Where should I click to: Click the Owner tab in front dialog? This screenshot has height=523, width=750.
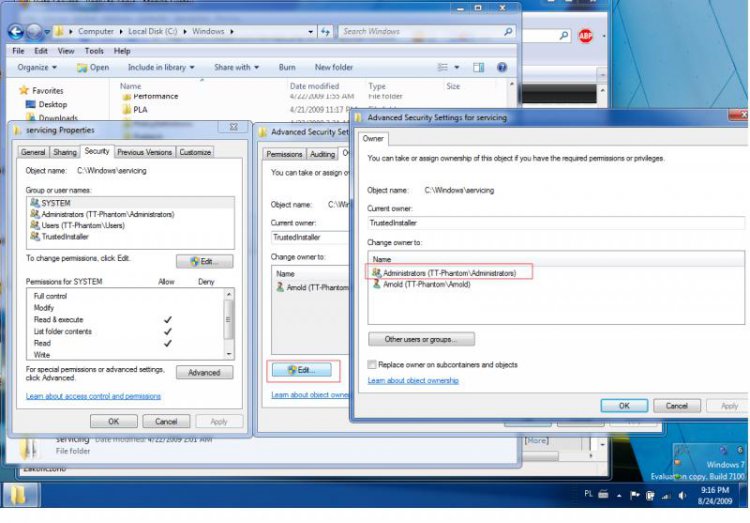click(x=373, y=139)
